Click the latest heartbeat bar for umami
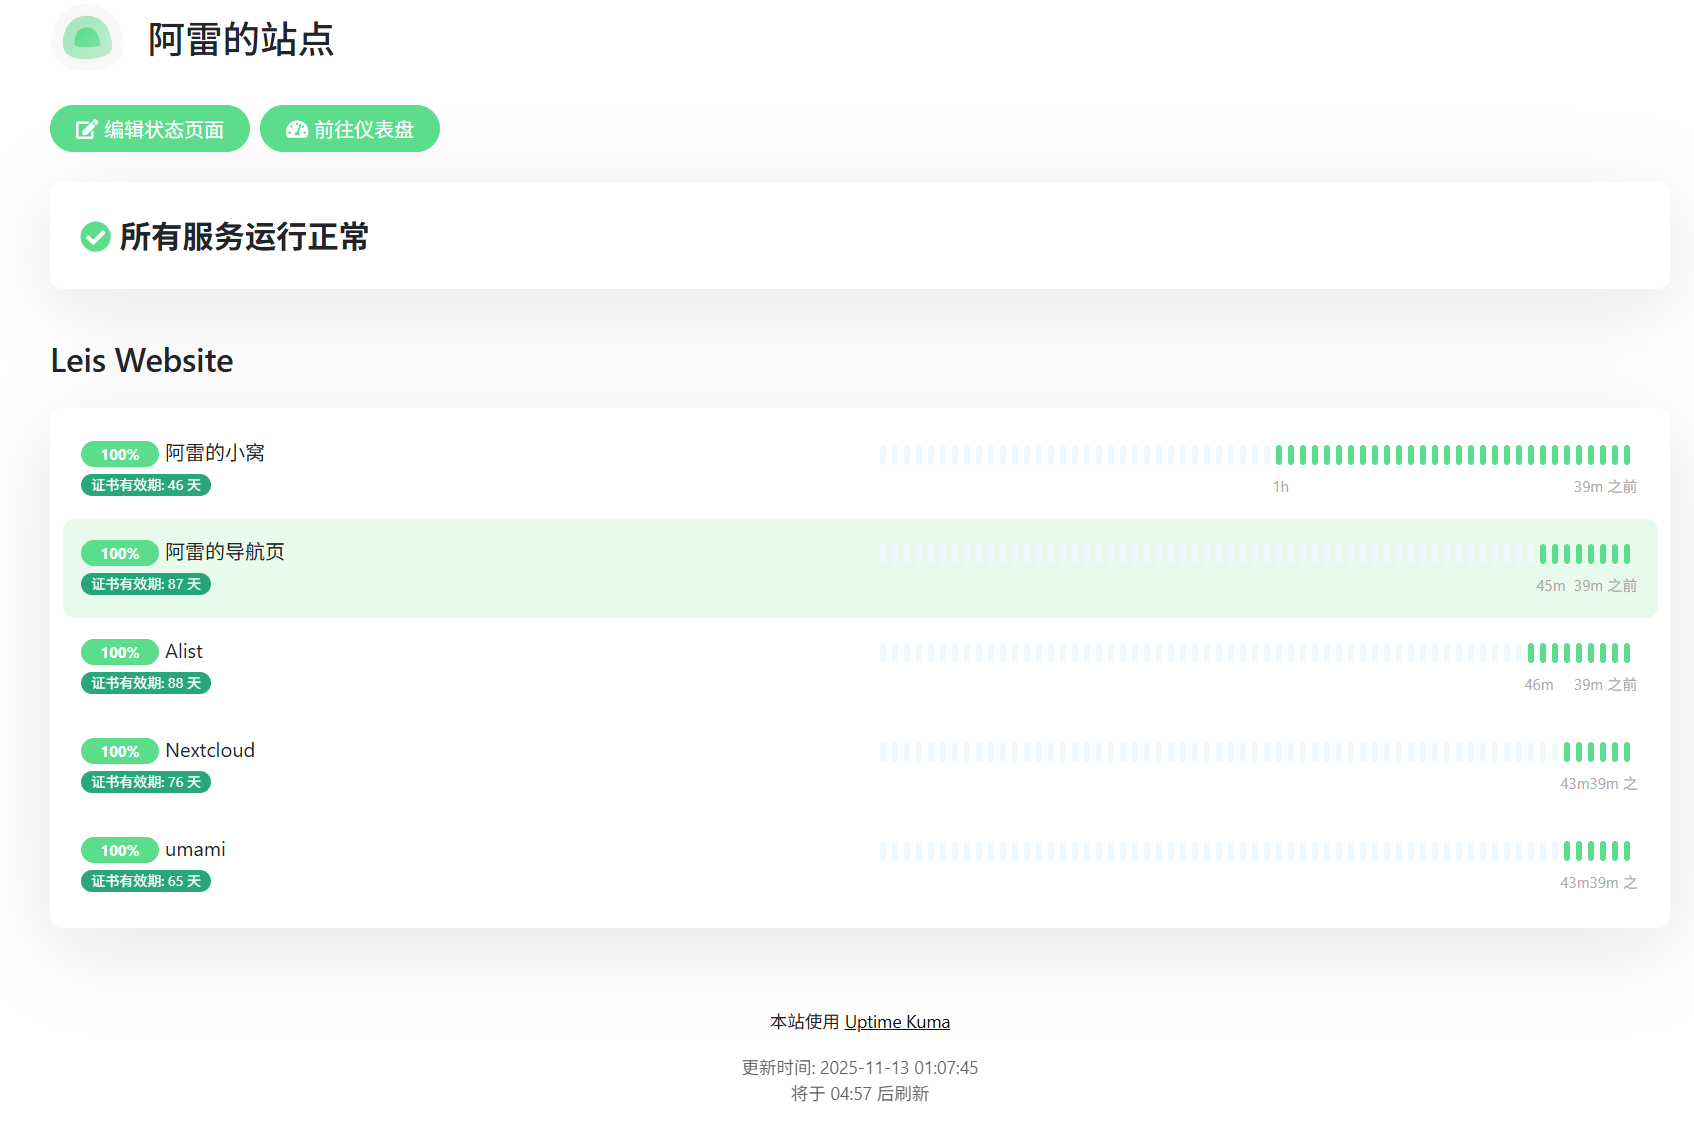The height and width of the screenshot is (1126, 1694). pyautogui.click(x=1627, y=851)
